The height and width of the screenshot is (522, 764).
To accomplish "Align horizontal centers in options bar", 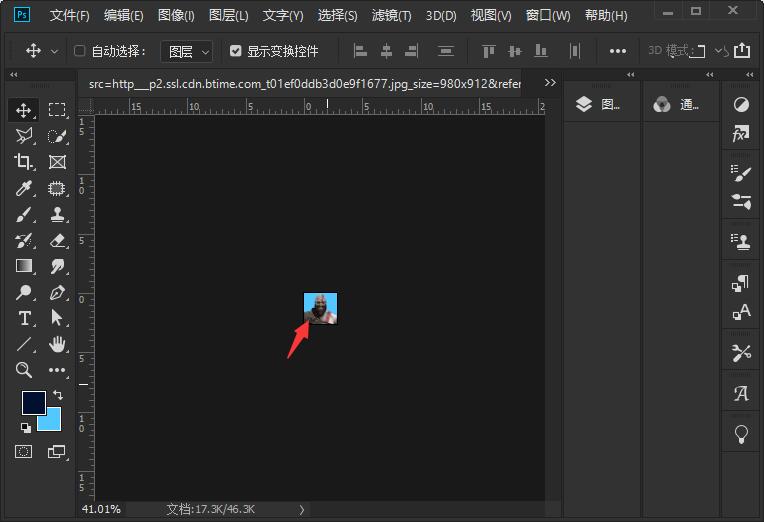I will click(386, 51).
